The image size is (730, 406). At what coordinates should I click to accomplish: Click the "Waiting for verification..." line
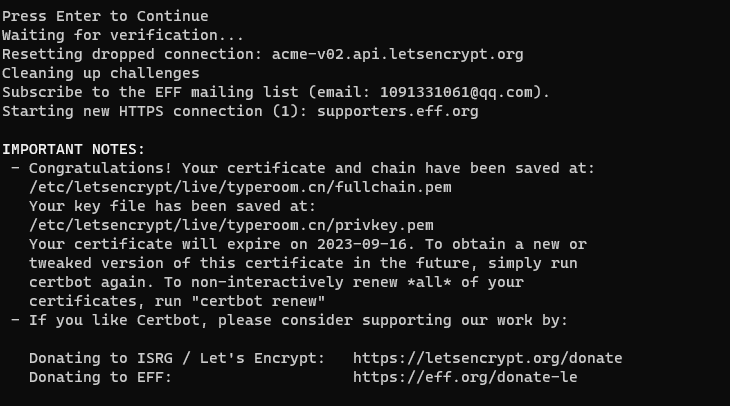[123, 35]
